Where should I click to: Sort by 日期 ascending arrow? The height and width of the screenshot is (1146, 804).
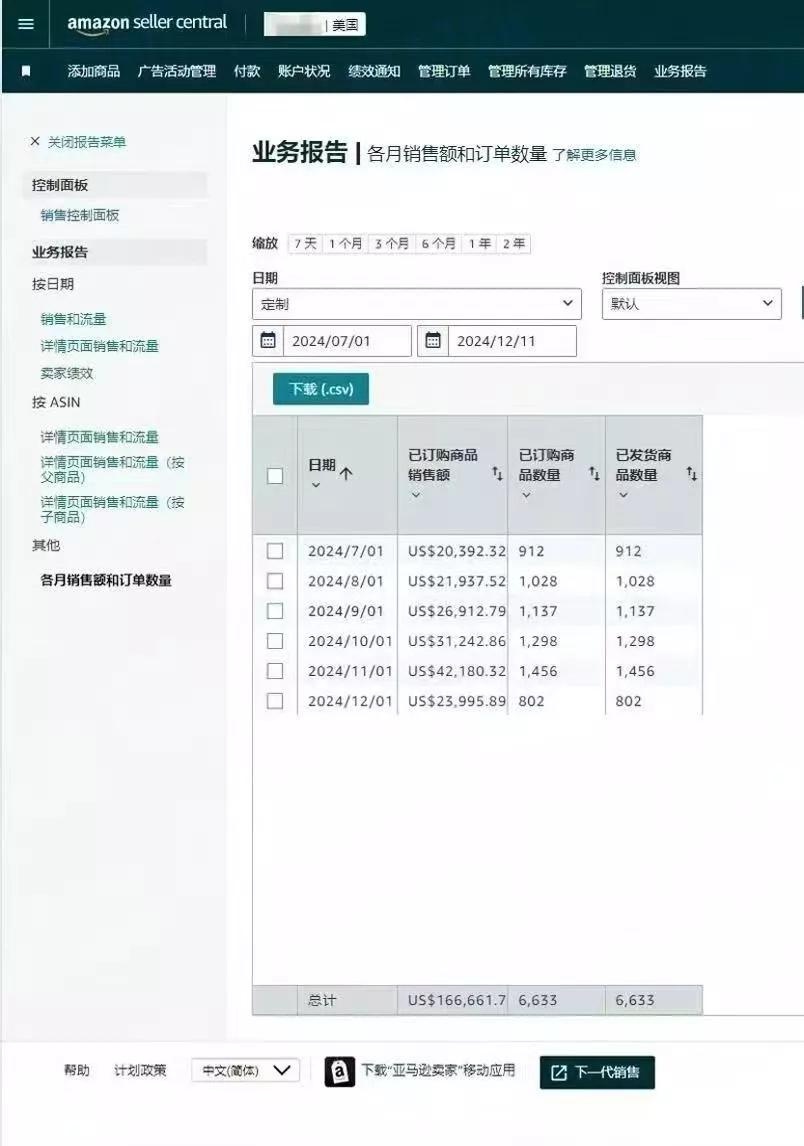tap(346, 473)
